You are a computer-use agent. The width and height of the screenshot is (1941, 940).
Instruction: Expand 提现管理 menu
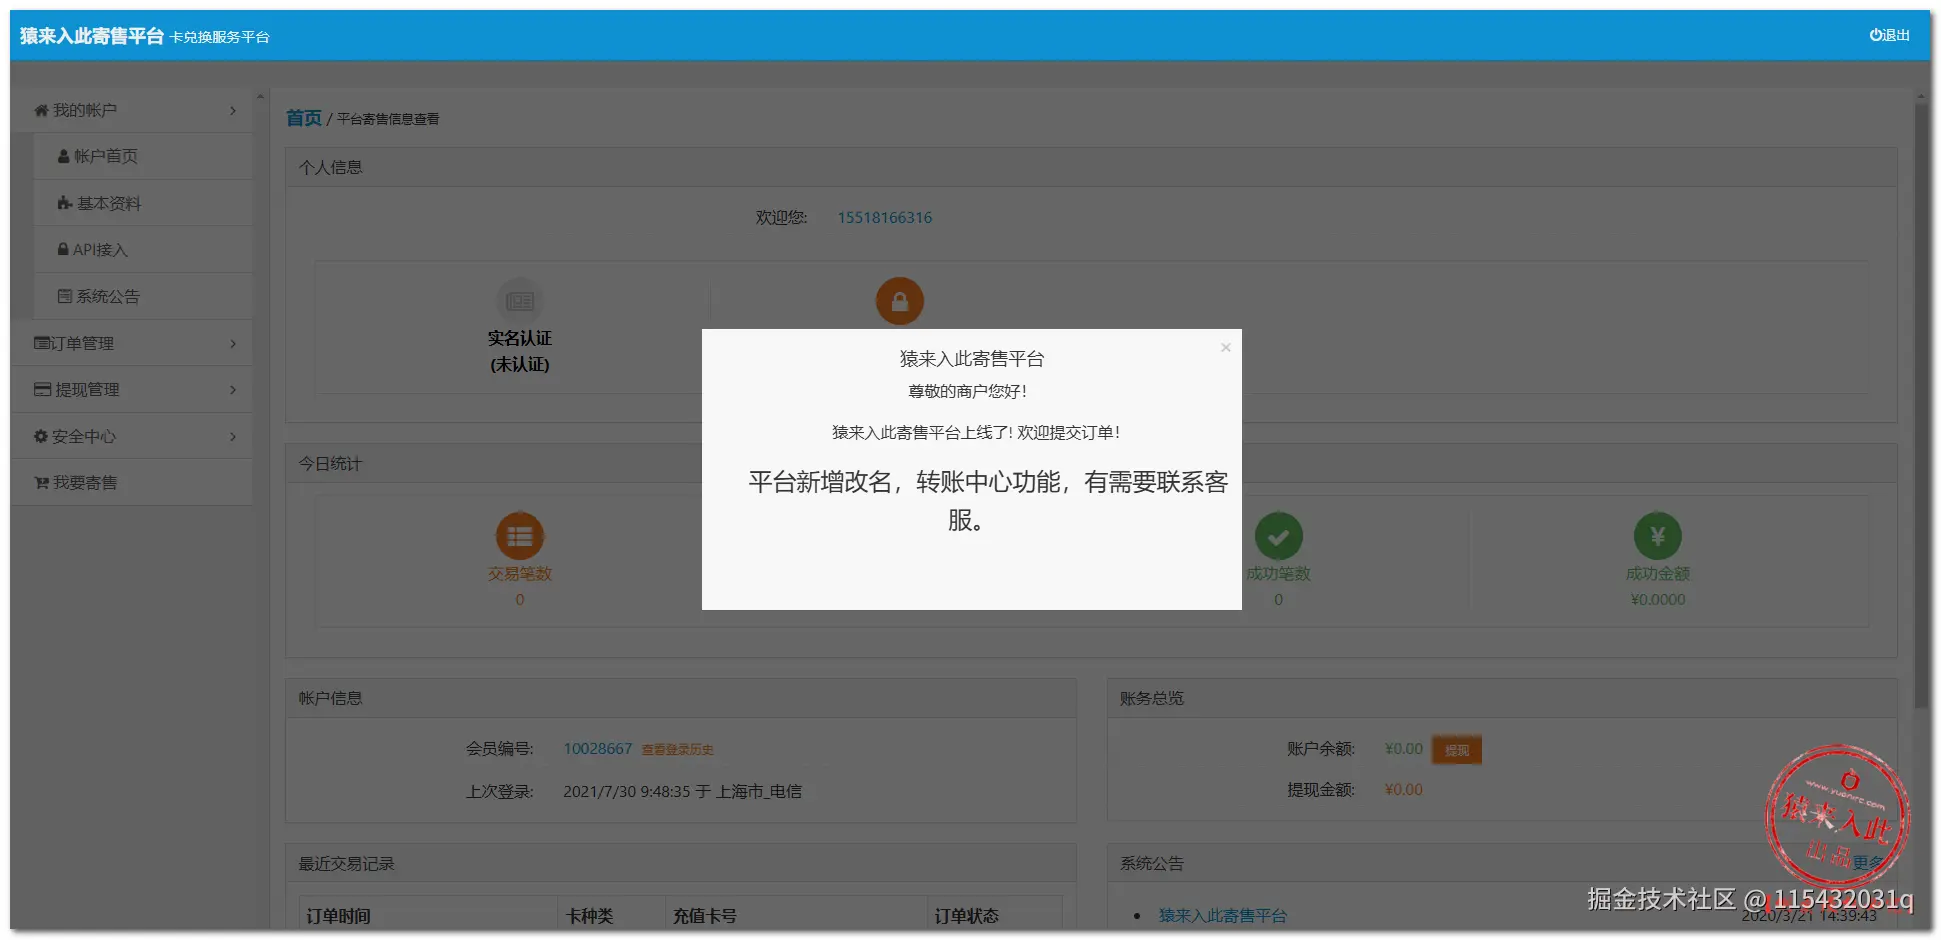point(133,390)
